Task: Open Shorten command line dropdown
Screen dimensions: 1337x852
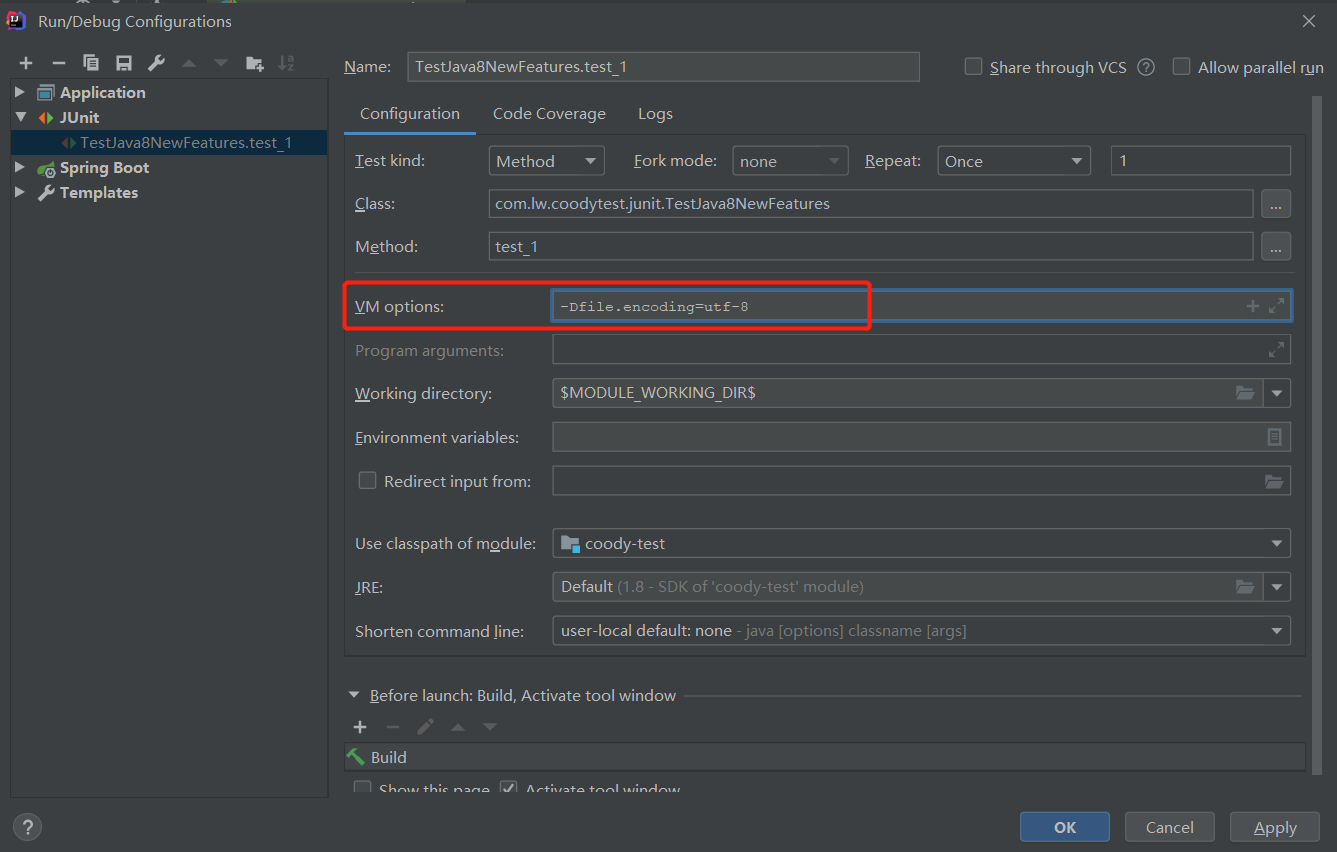Action: [x=921, y=631]
